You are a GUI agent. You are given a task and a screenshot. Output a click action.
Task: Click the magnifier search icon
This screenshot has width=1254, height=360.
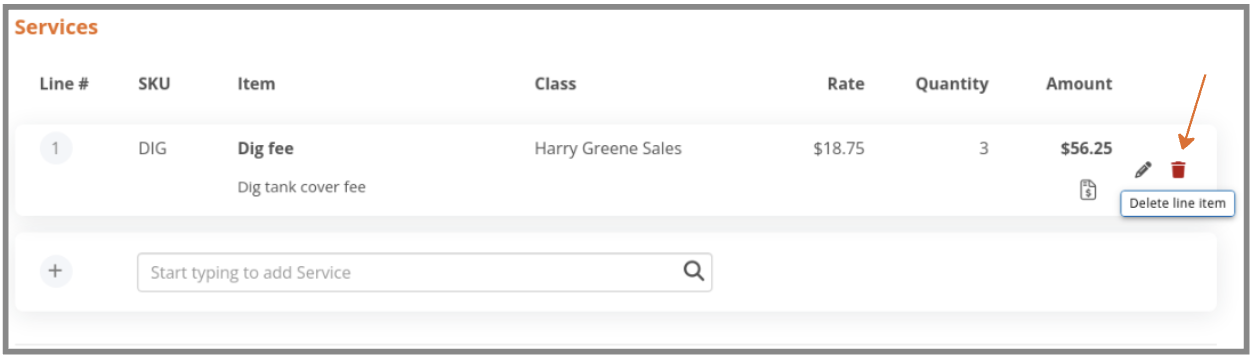694,271
